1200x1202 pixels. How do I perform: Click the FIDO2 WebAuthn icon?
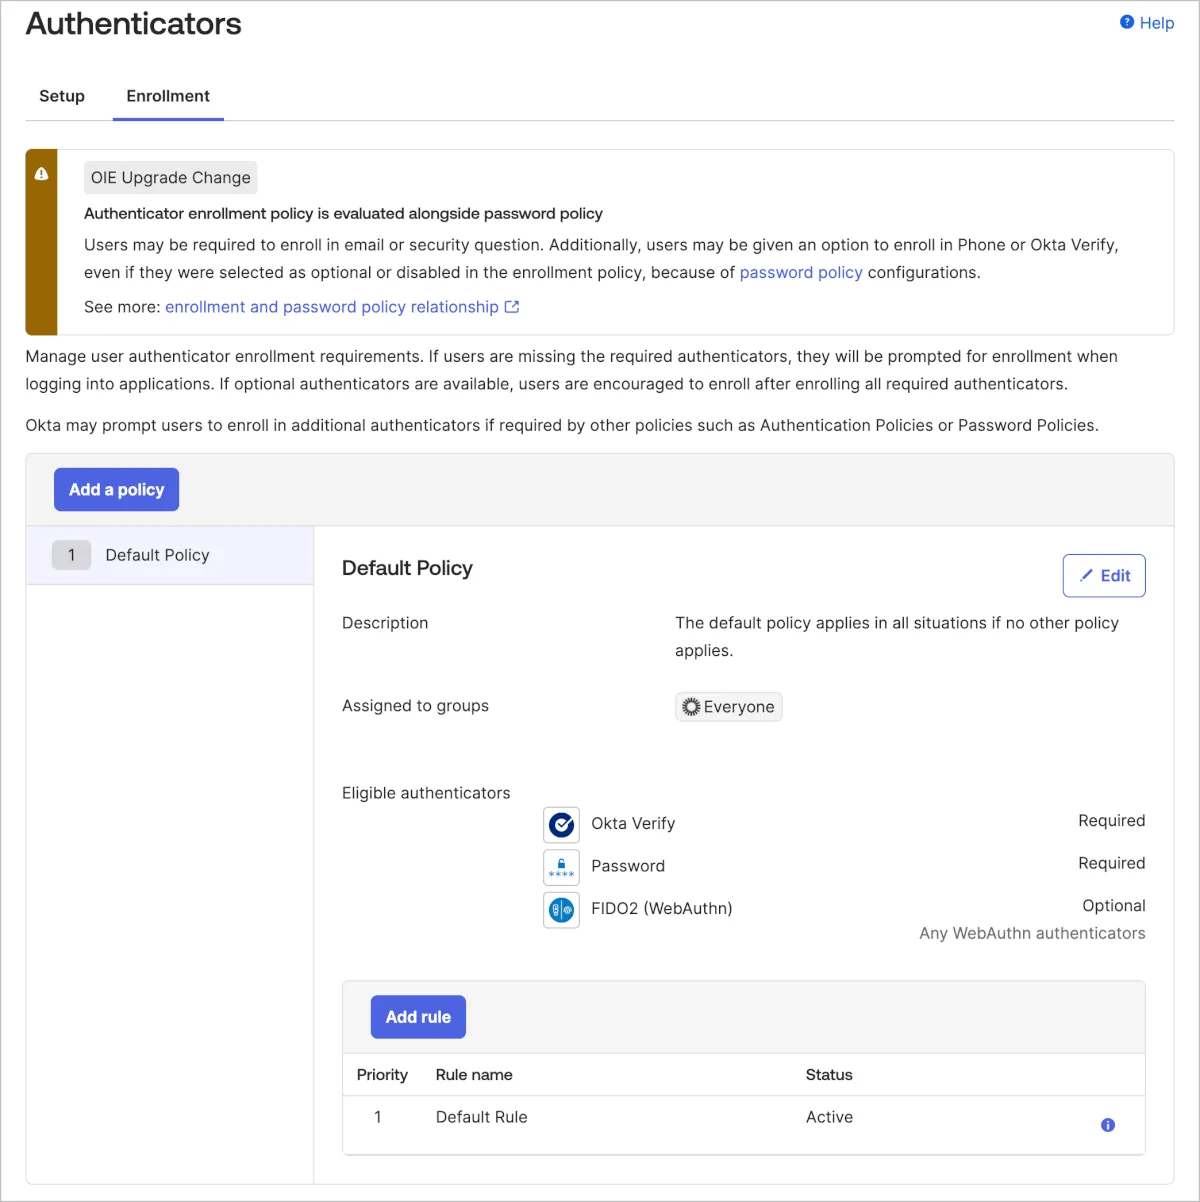[x=561, y=910]
